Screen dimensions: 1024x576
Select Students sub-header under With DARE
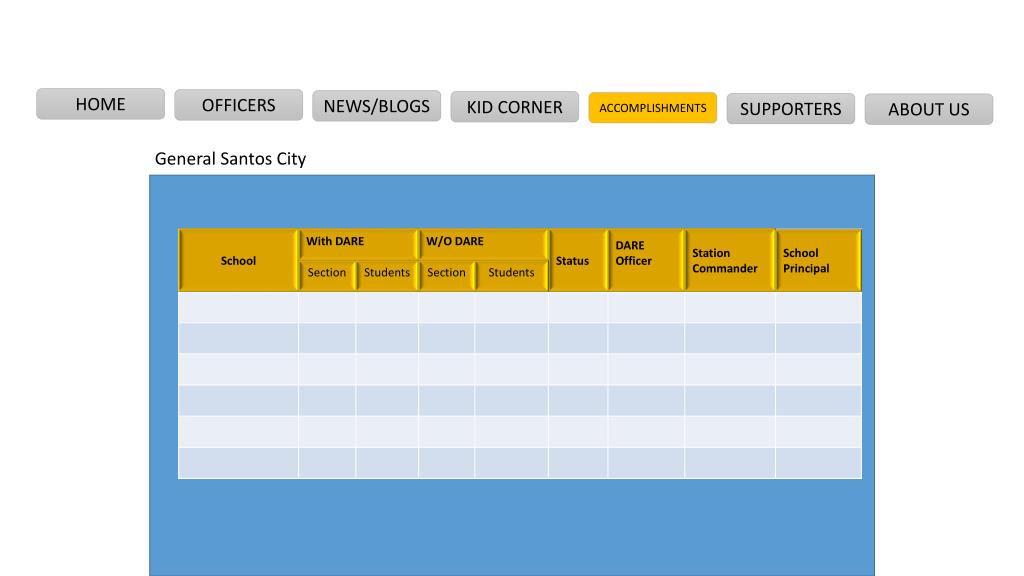[x=387, y=275]
